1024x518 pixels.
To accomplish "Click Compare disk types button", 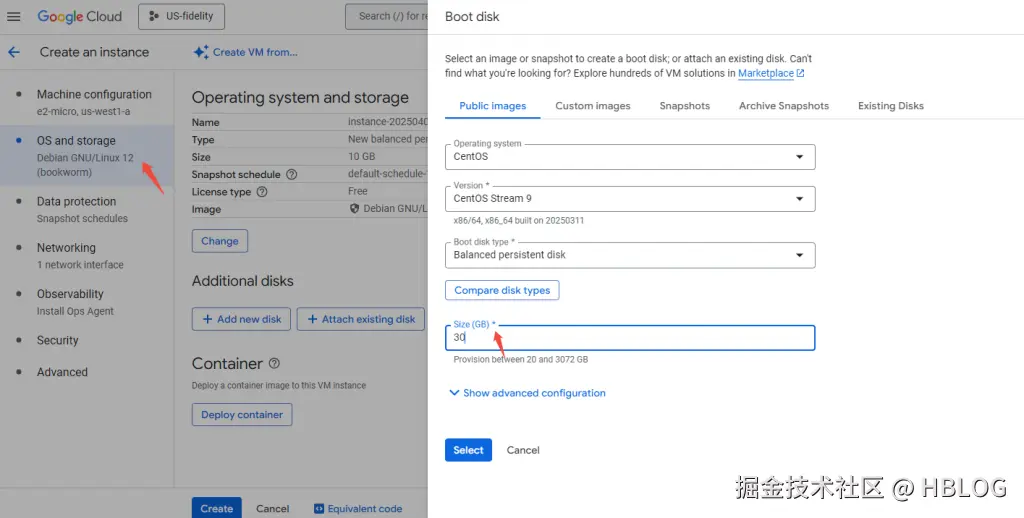I will tap(502, 290).
